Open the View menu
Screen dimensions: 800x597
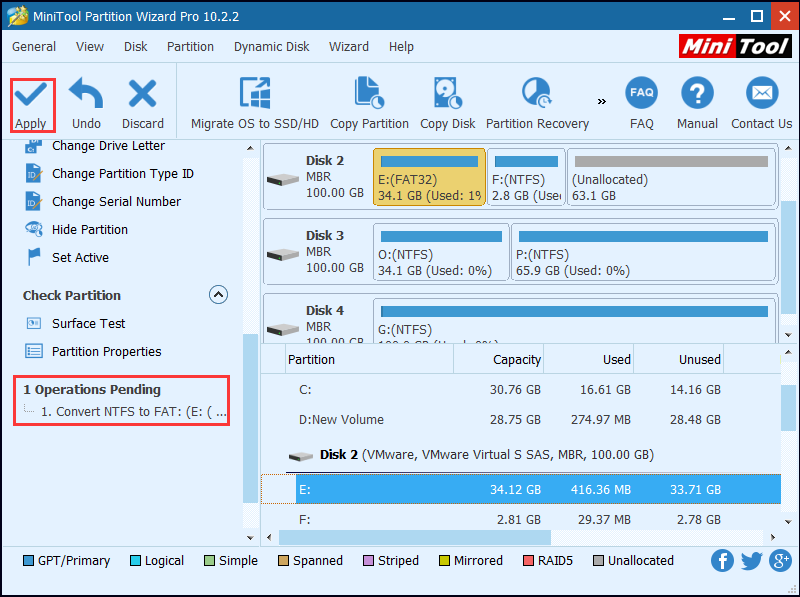[90, 46]
